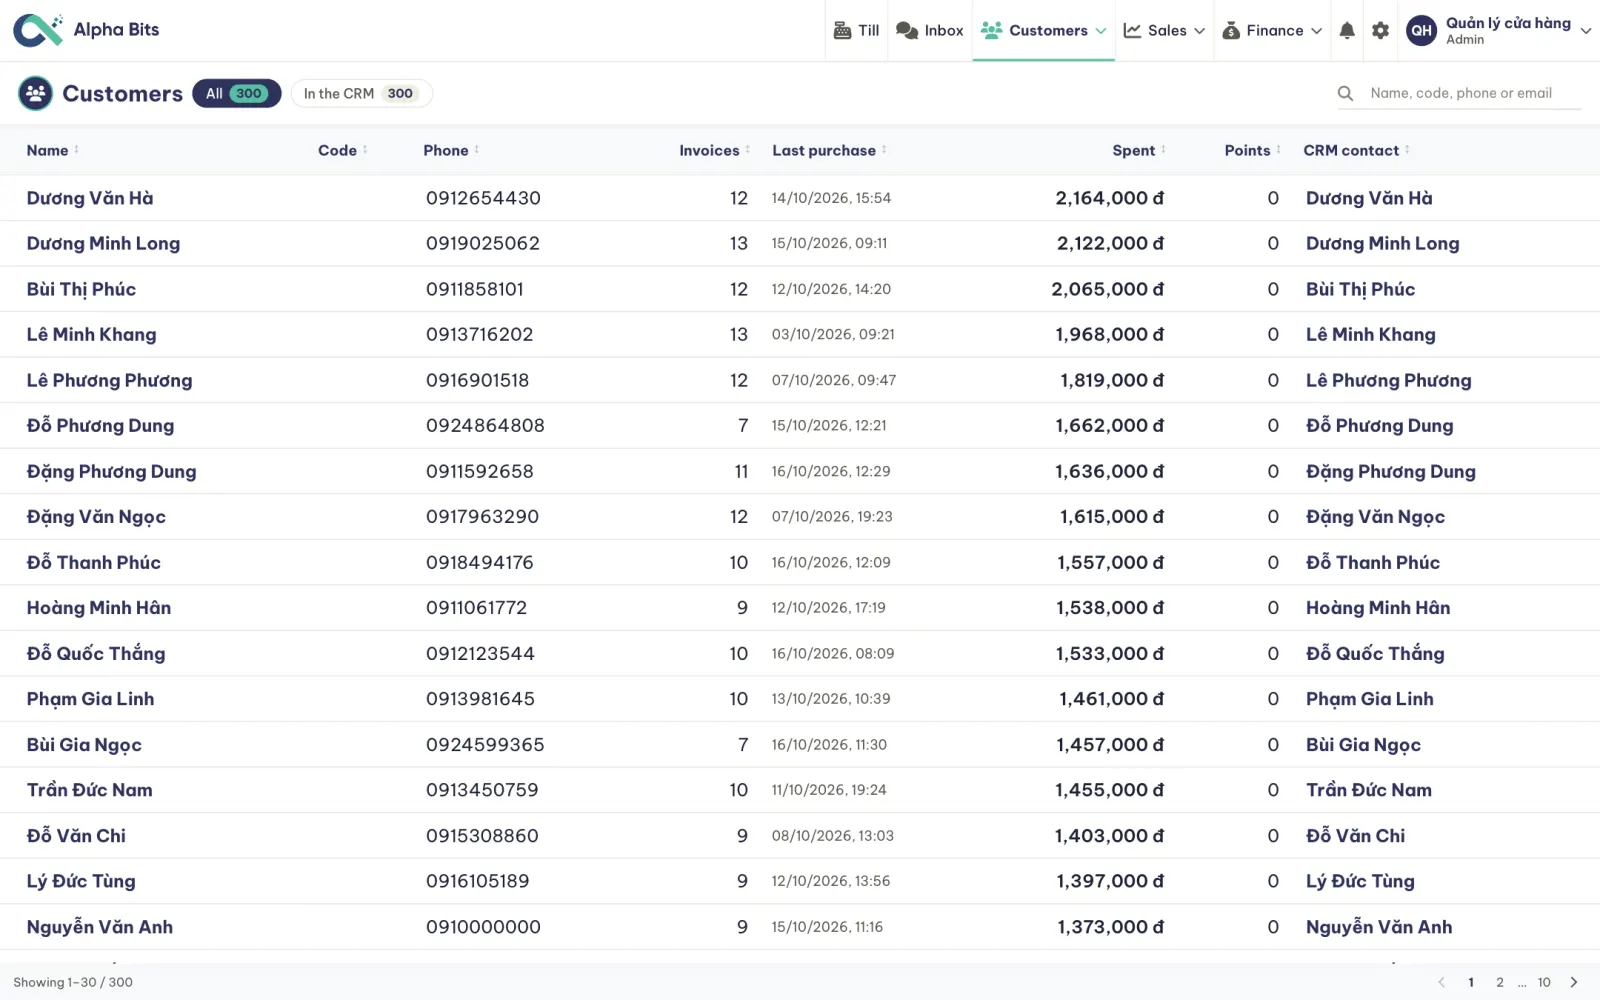Click the Customers page group icon
Image resolution: width=1600 pixels, height=1000 pixels.
(x=36, y=94)
